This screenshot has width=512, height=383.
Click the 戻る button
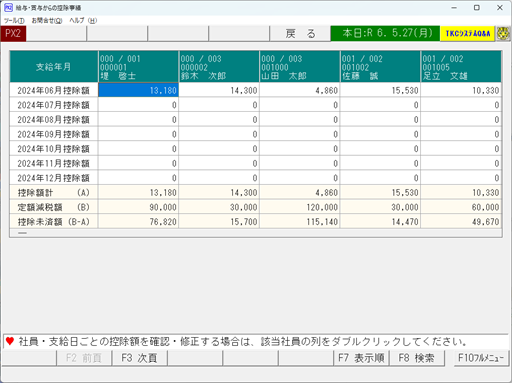tap(300, 33)
